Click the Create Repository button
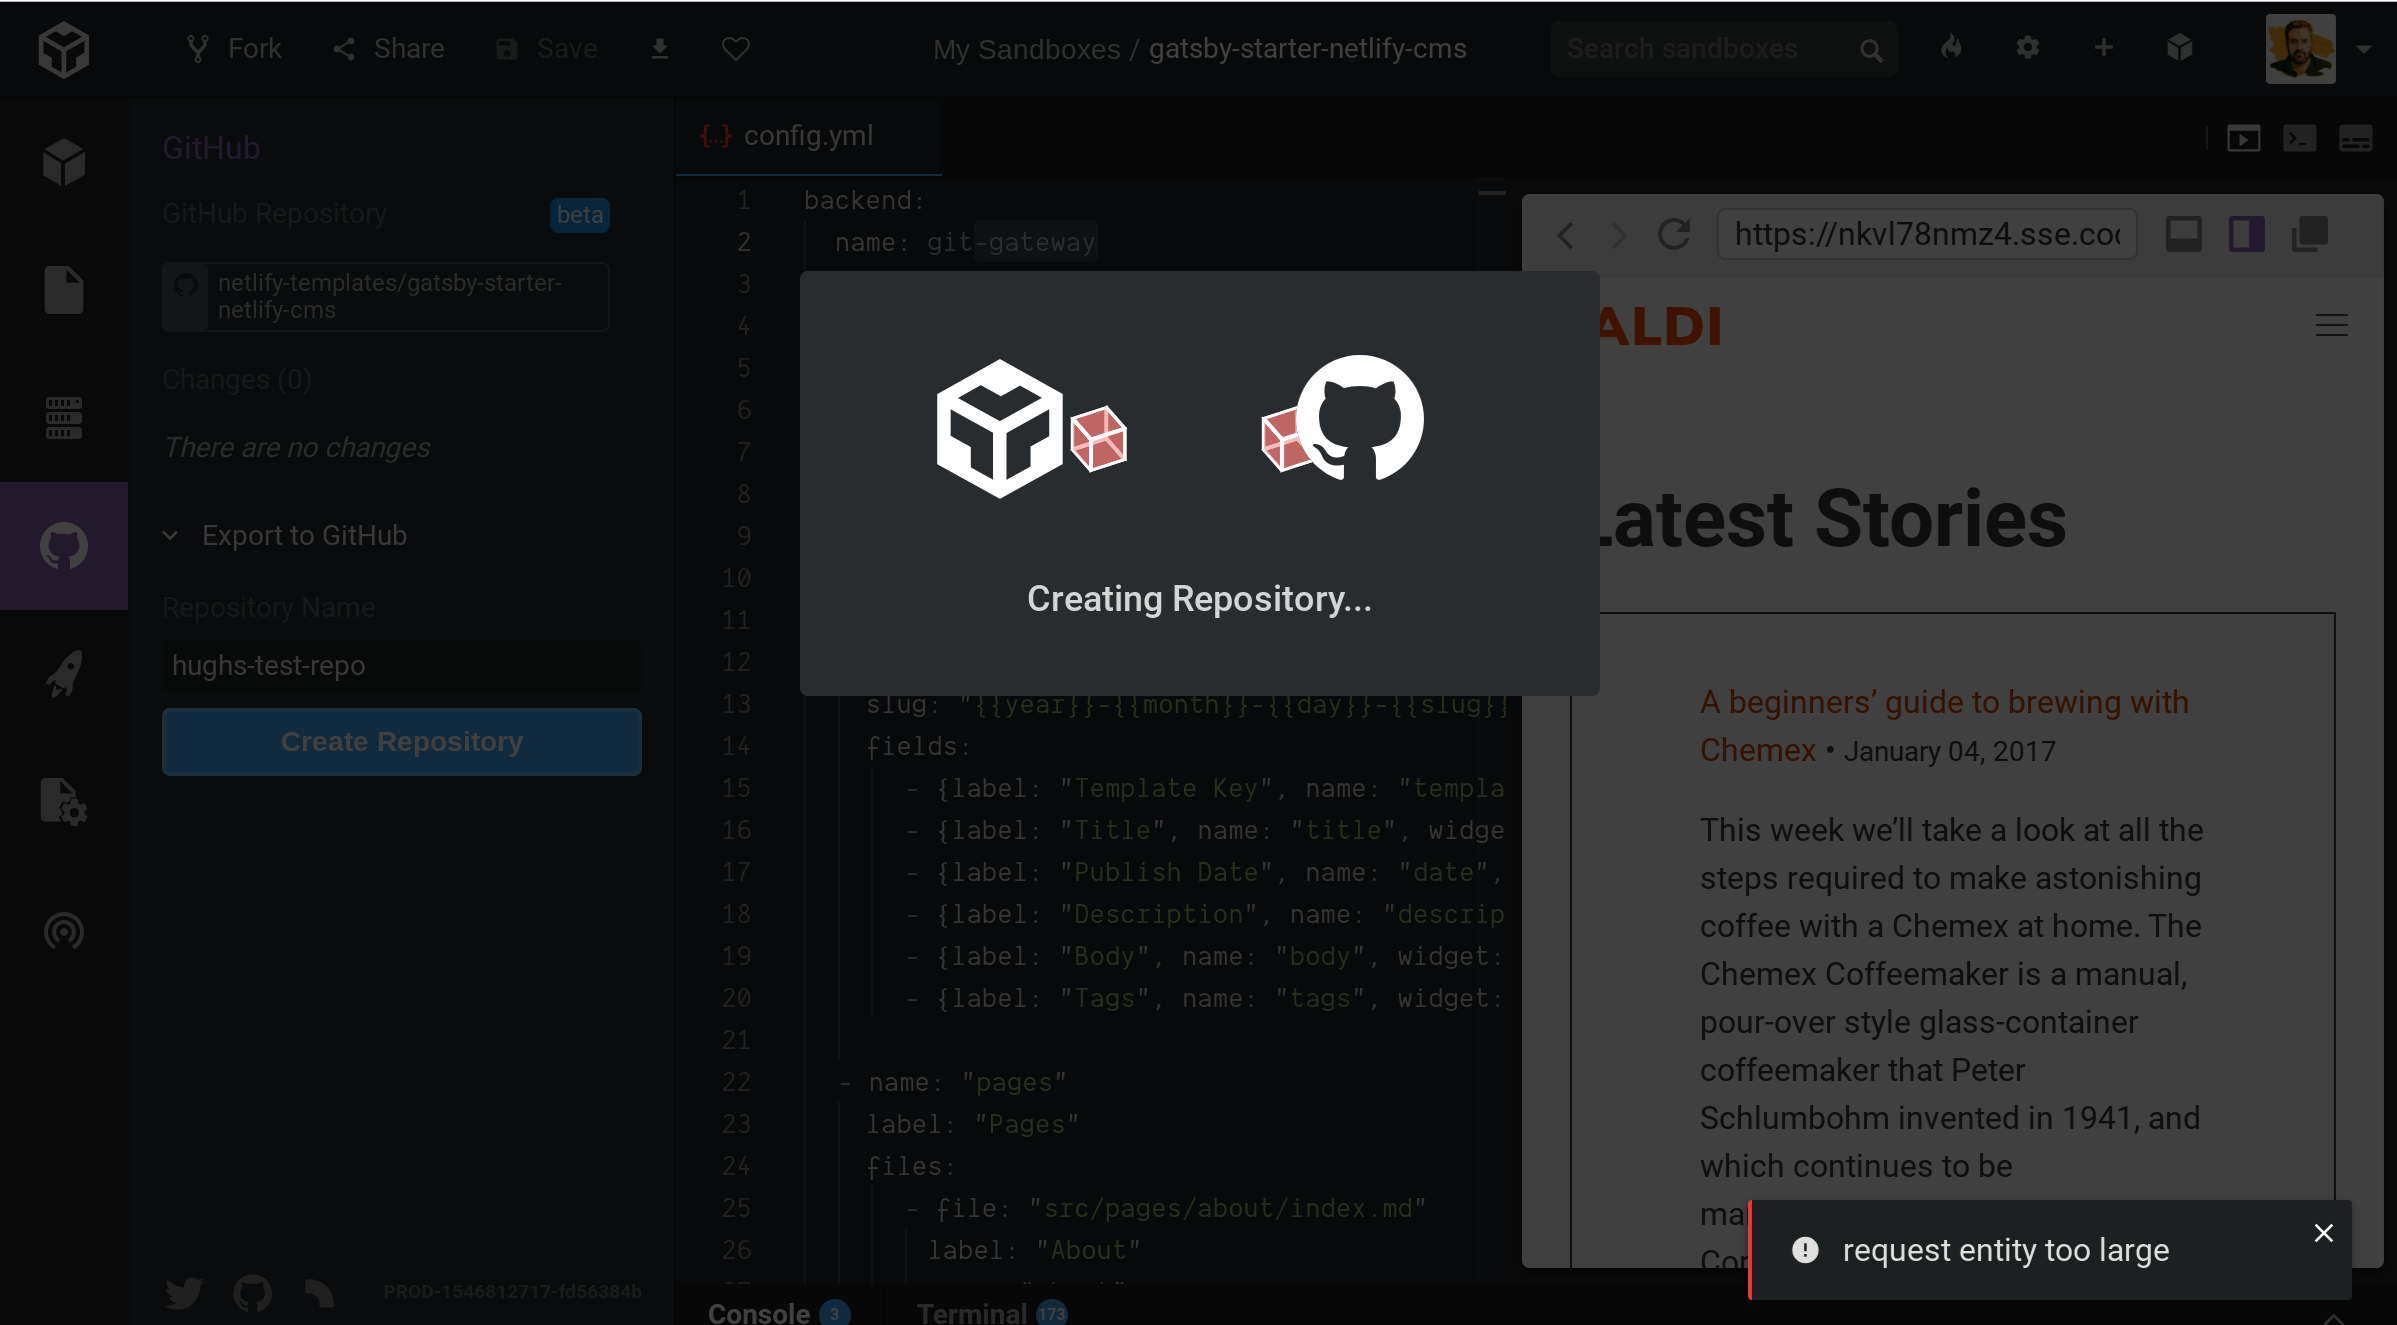Viewport: 2397px width, 1325px height. coord(402,742)
